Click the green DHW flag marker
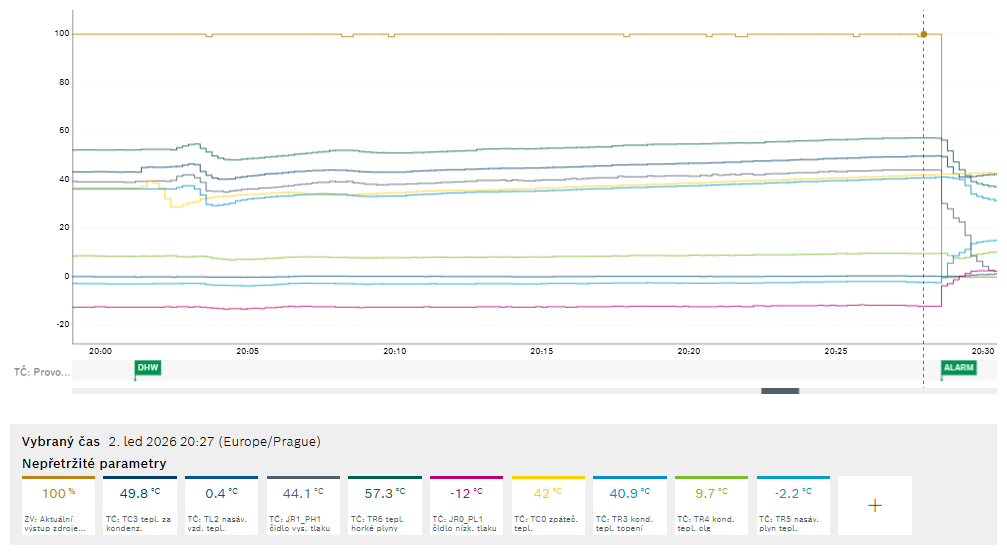1007x555 pixels. tap(147, 368)
